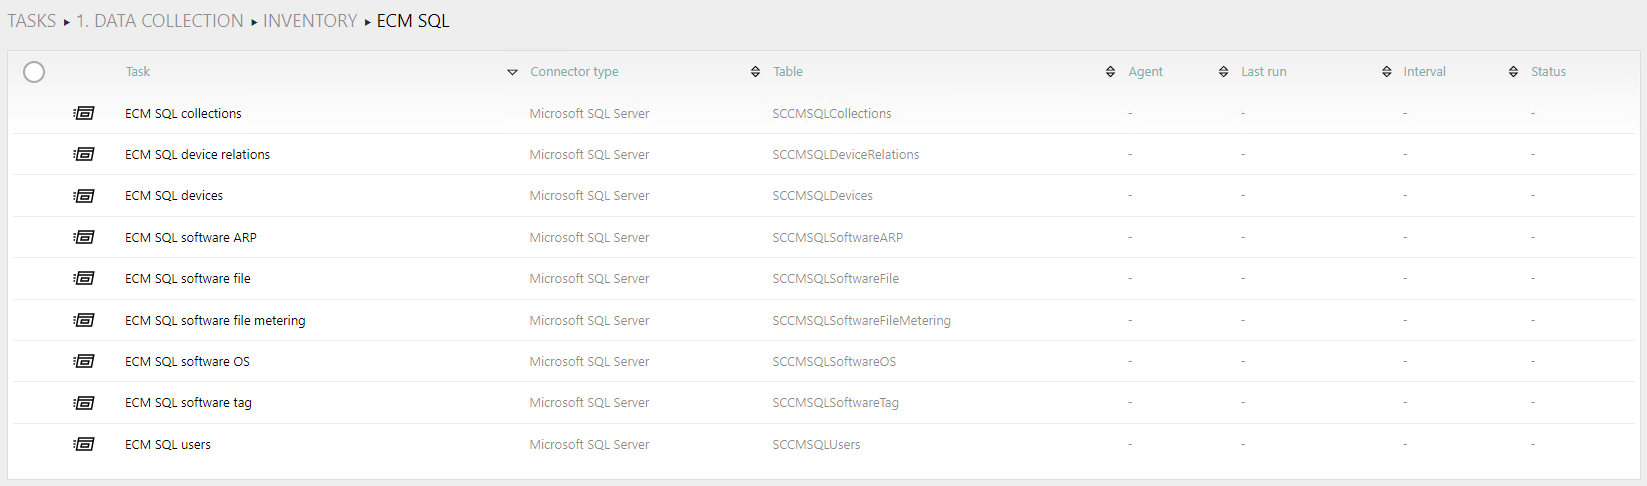Click task icon for ECM SQL software file metering

pos(84,321)
